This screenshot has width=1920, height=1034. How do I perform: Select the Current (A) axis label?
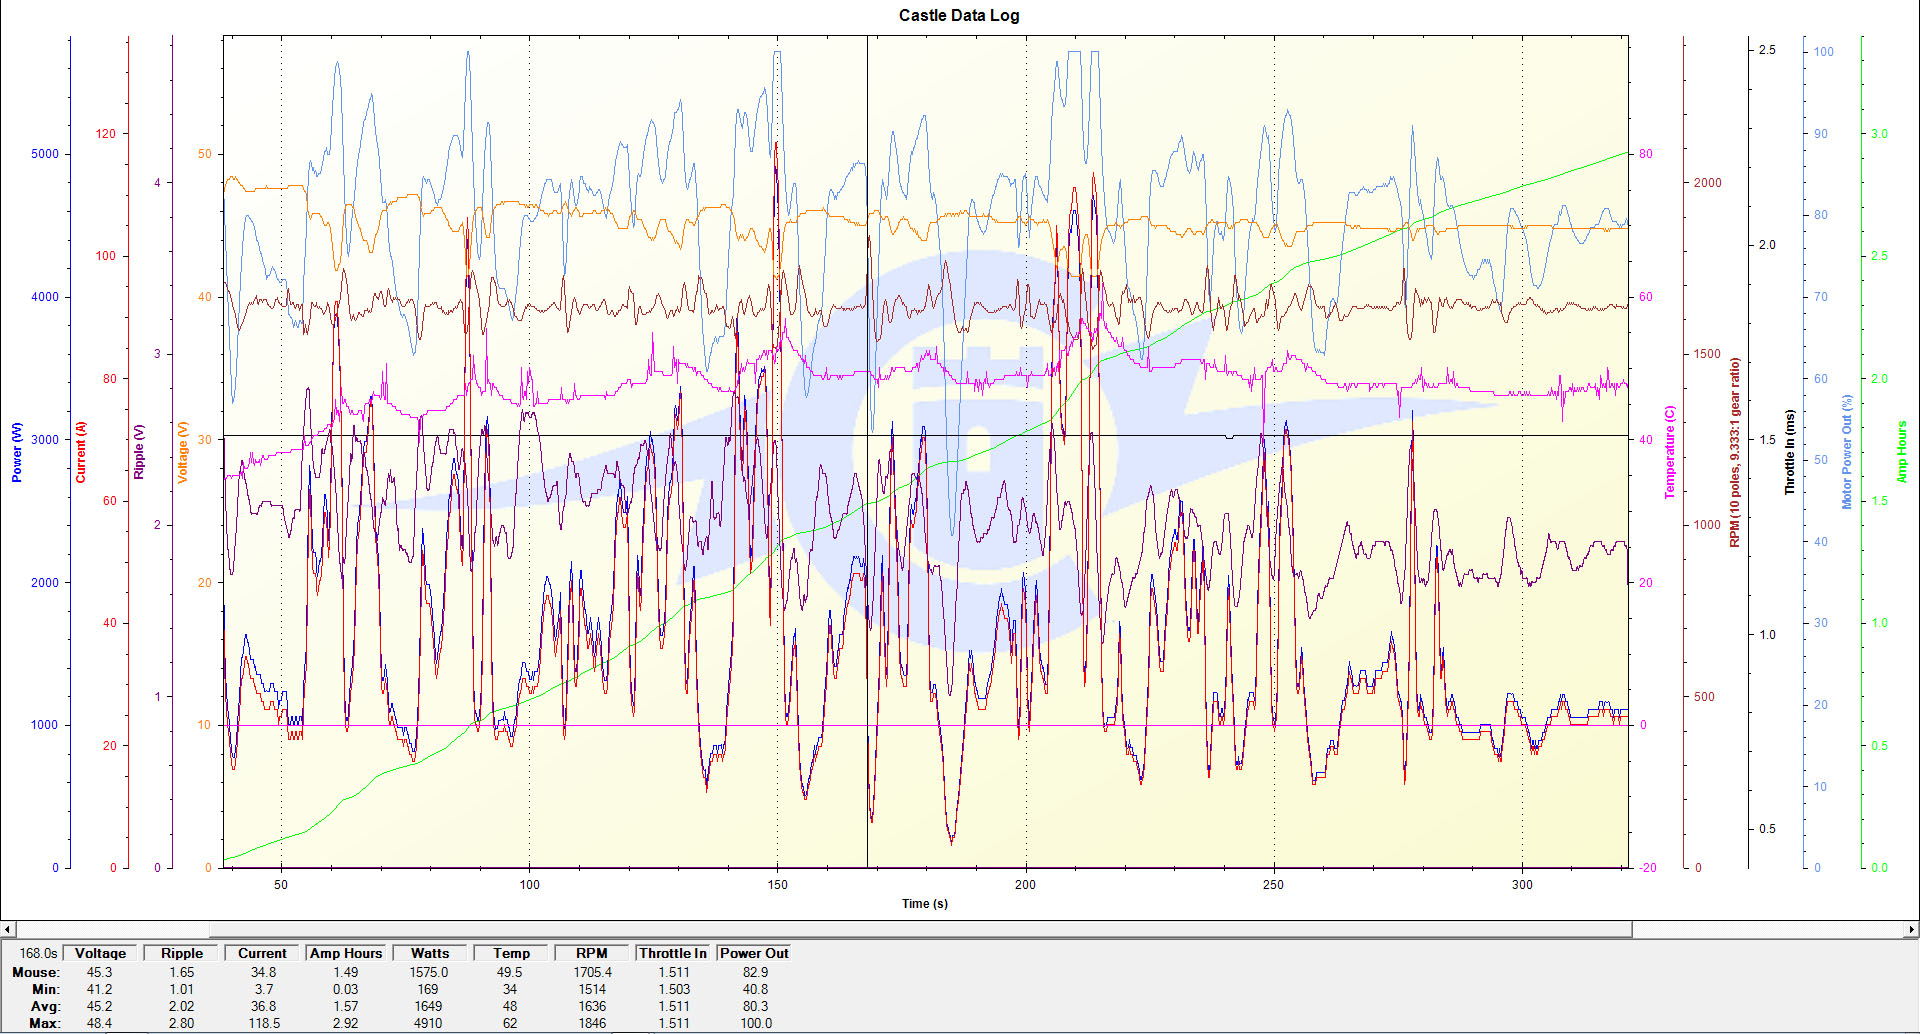click(81, 452)
